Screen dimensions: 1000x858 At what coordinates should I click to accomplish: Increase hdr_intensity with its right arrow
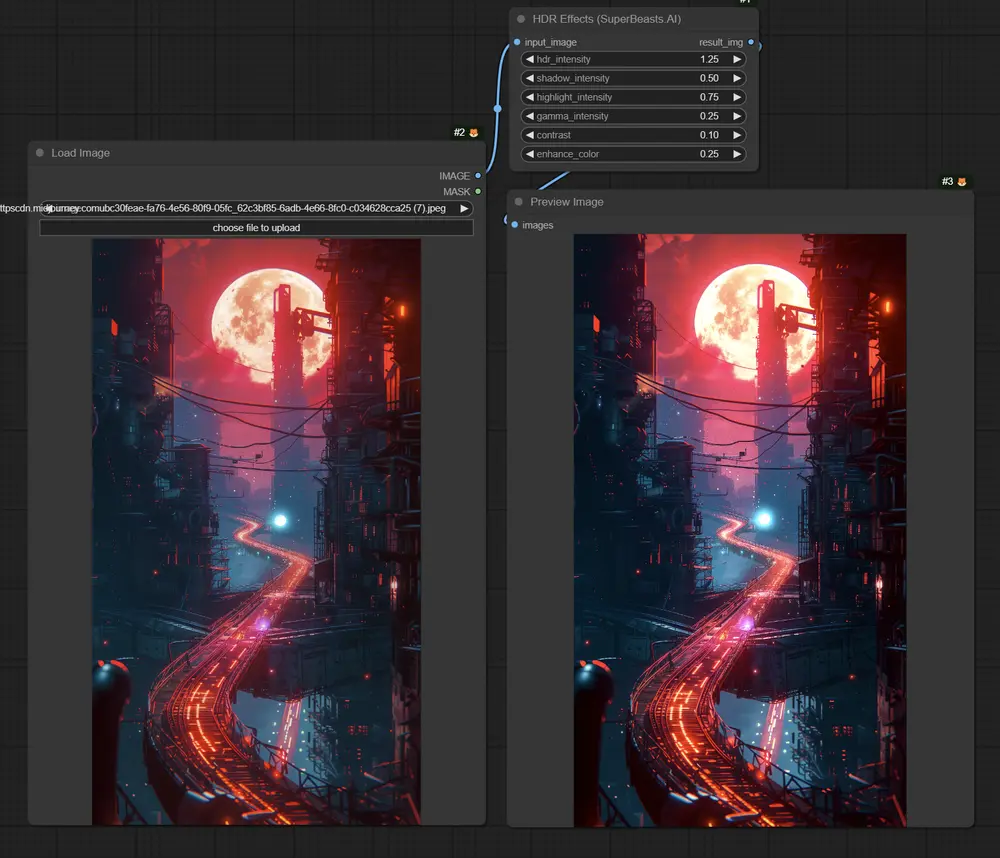(x=737, y=60)
